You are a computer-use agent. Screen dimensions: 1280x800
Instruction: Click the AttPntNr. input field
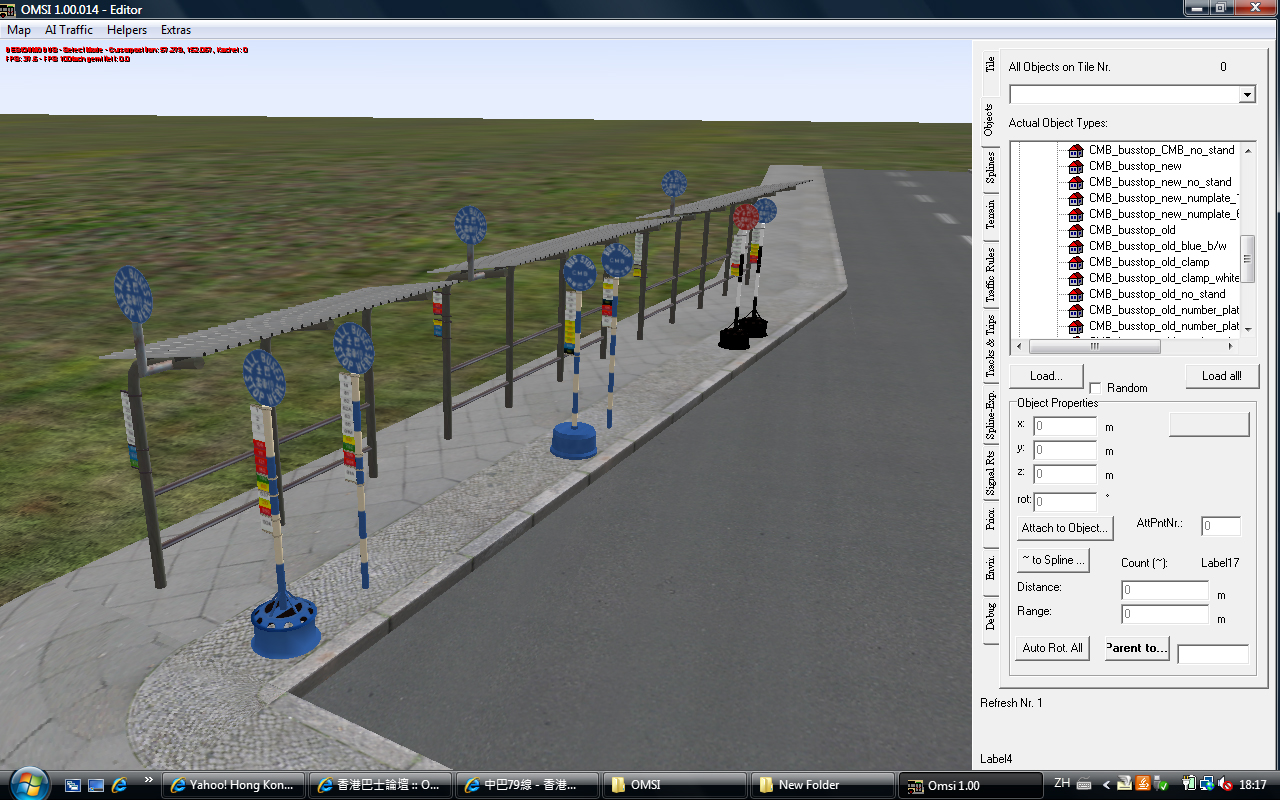coord(1221,526)
